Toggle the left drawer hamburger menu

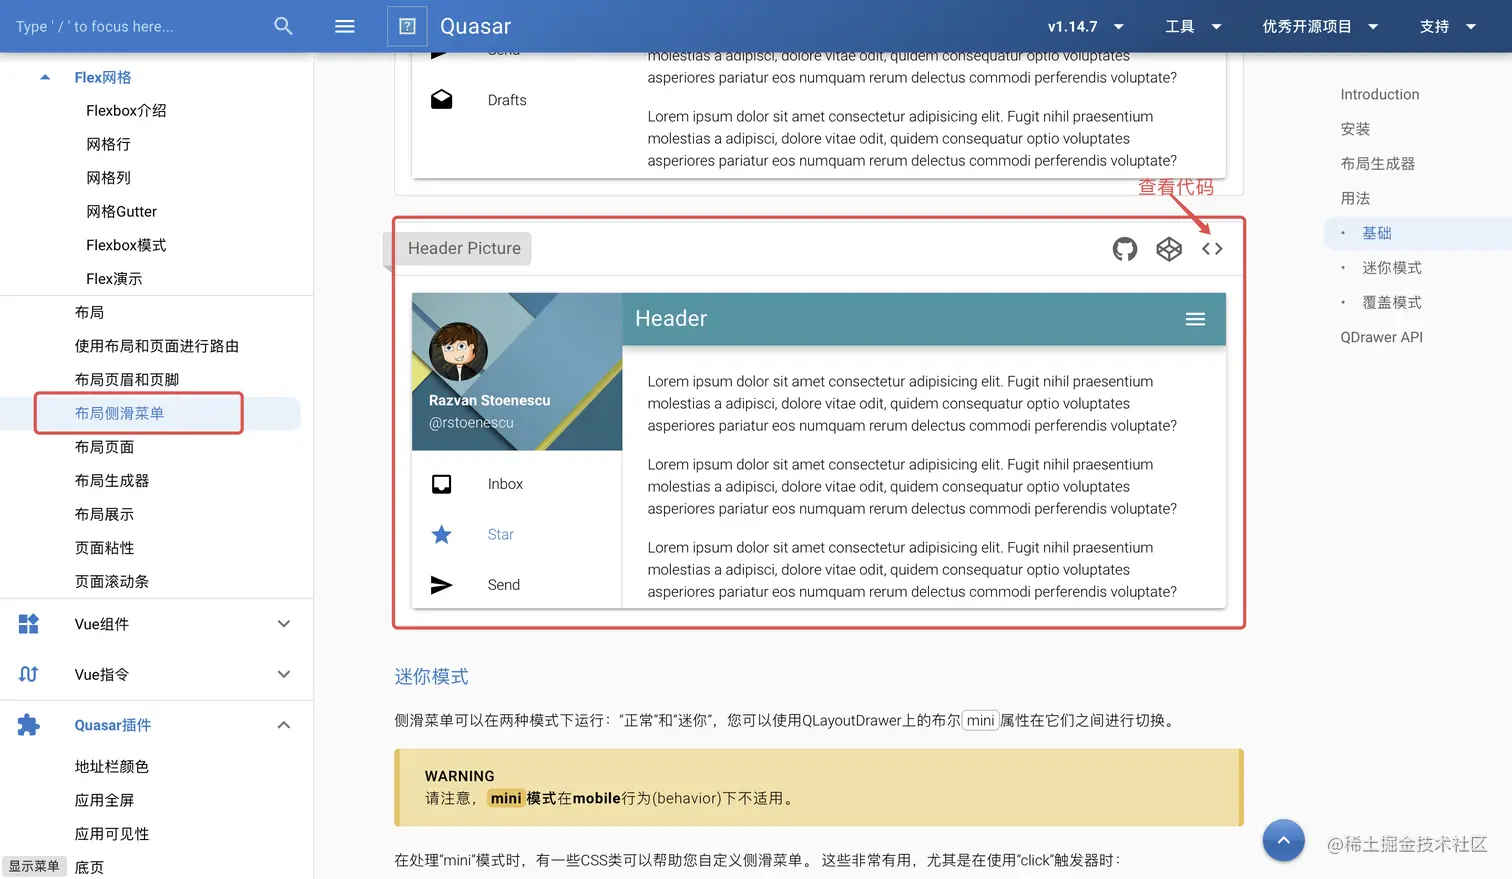345,26
